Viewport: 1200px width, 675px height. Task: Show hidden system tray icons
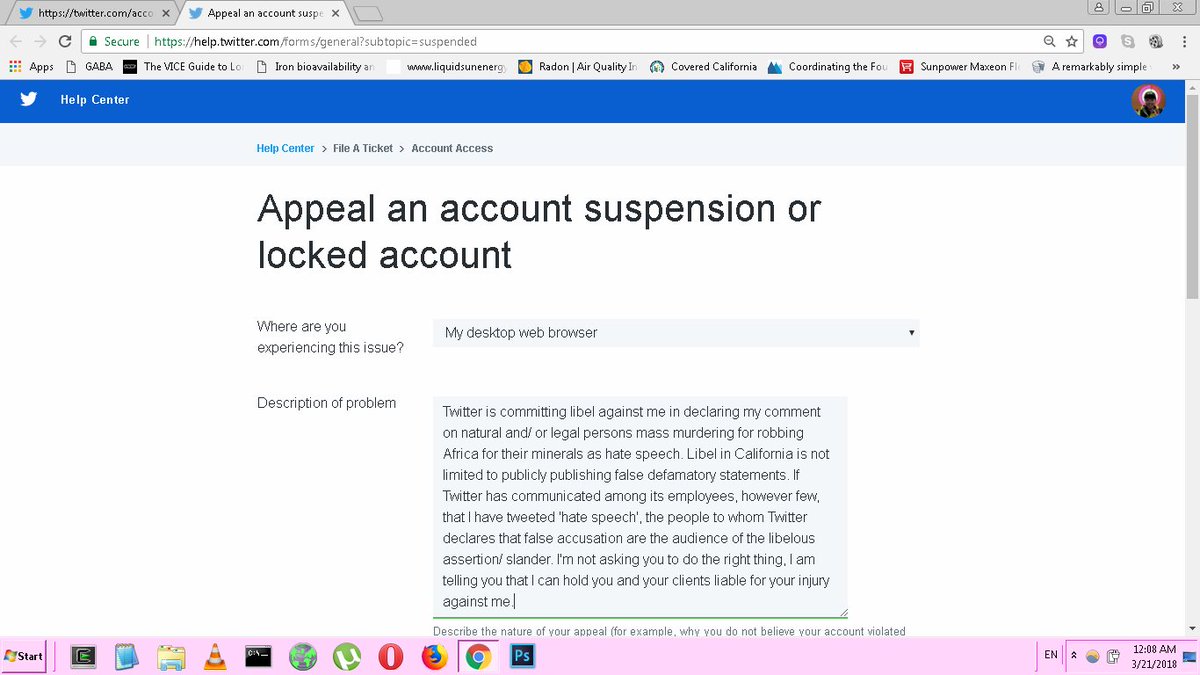[x=1074, y=655]
